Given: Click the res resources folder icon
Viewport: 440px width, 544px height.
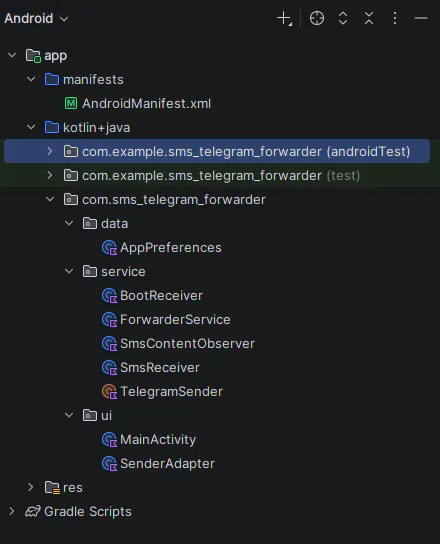Looking at the screenshot, I should coord(52,488).
